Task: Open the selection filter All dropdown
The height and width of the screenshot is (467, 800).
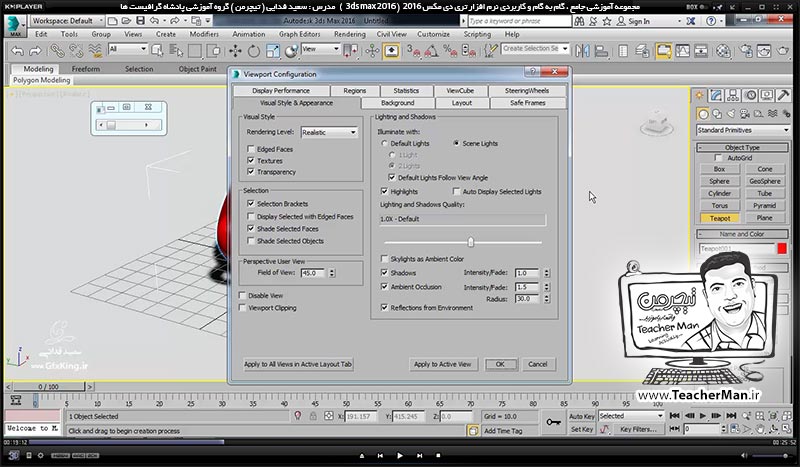Action: click(x=128, y=49)
